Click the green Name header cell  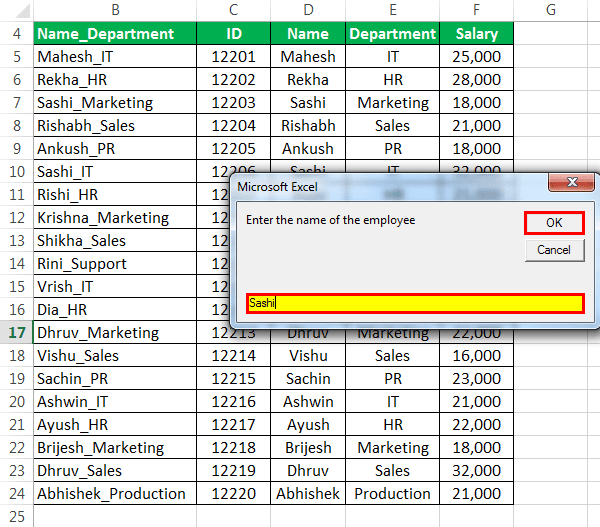click(308, 33)
